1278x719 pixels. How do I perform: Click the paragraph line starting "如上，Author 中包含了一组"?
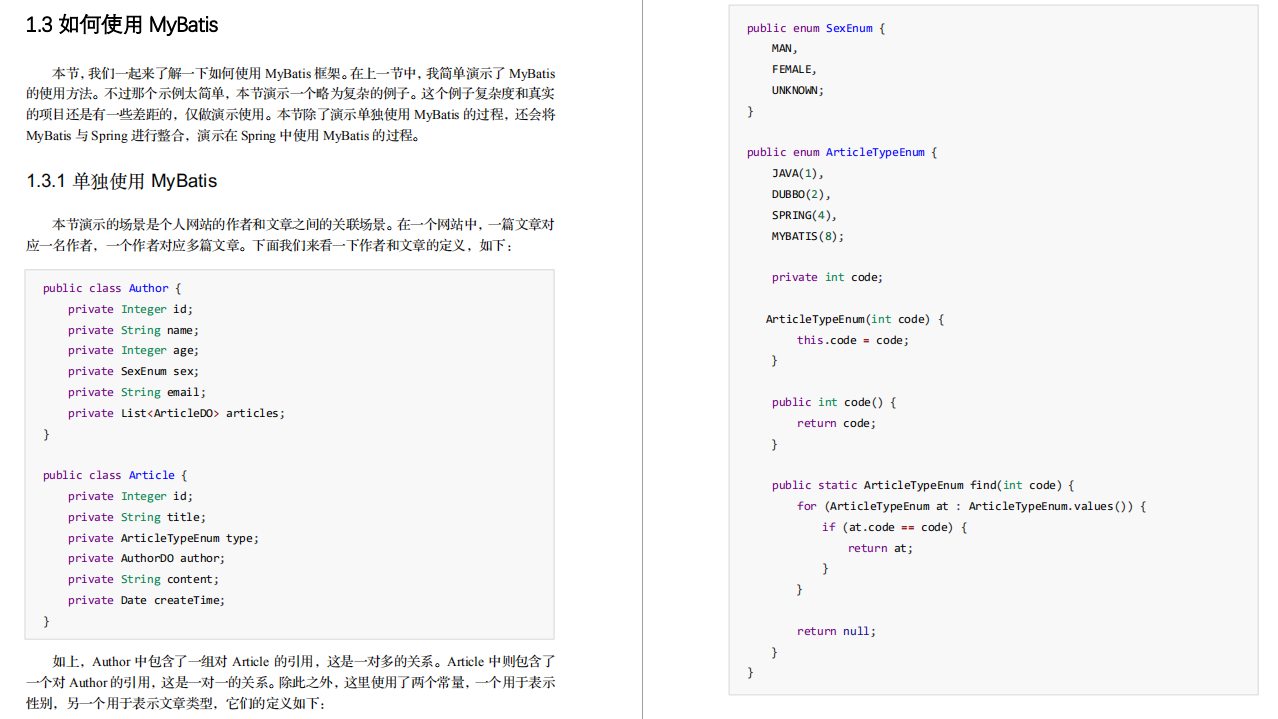coord(304,661)
